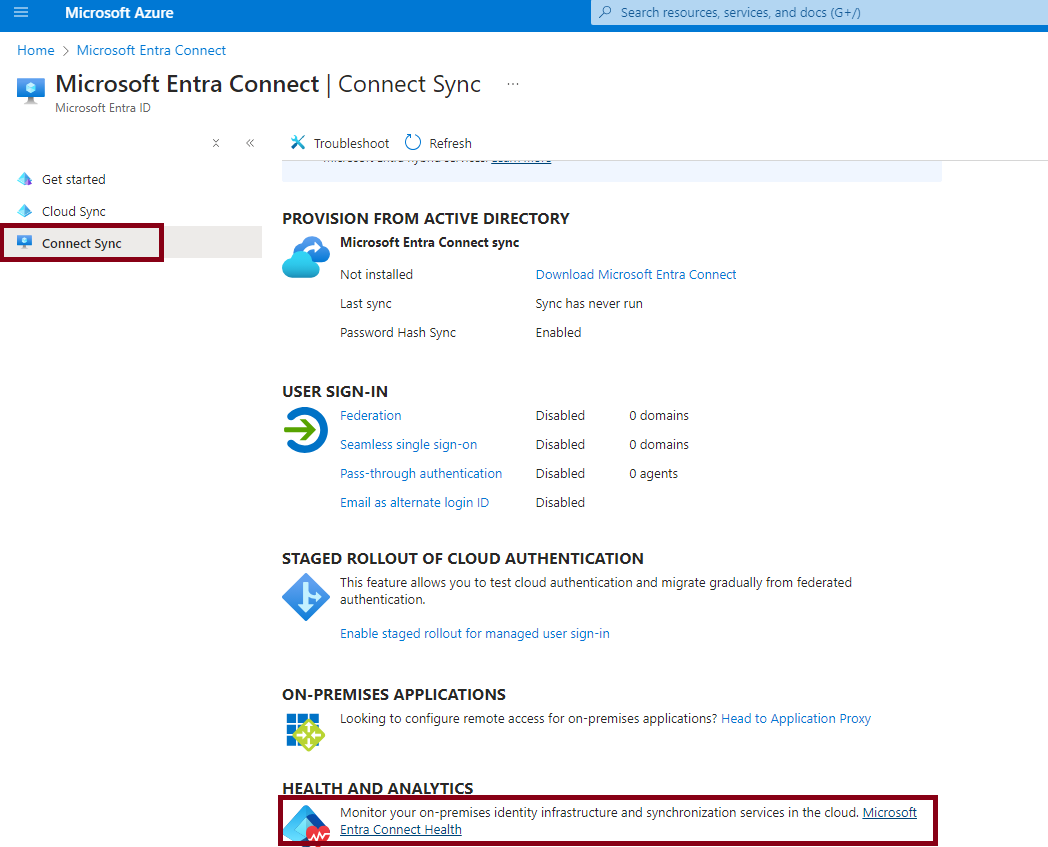Click the Learn more link in banner

point(521,160)
